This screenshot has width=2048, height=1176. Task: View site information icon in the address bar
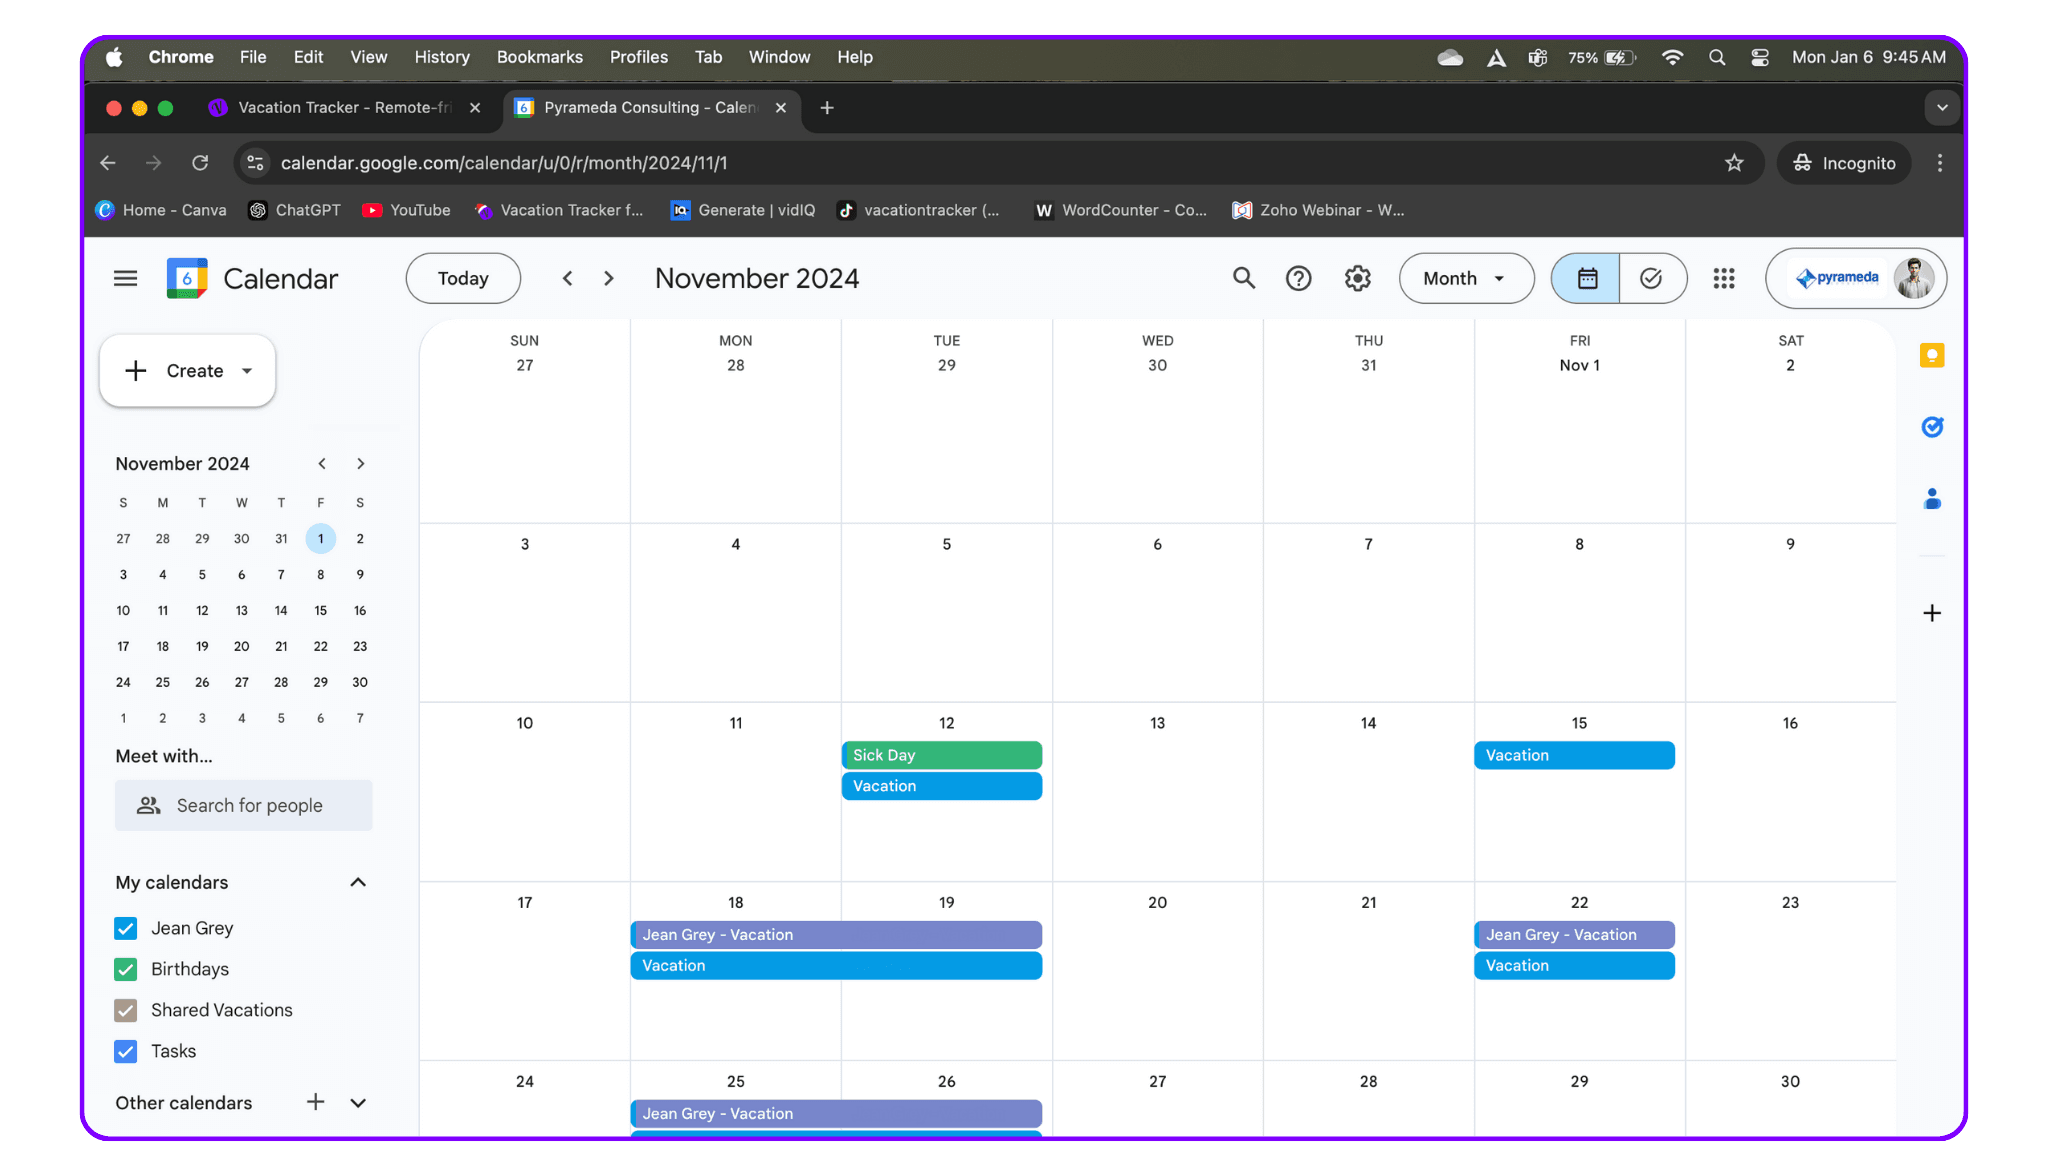256,163
